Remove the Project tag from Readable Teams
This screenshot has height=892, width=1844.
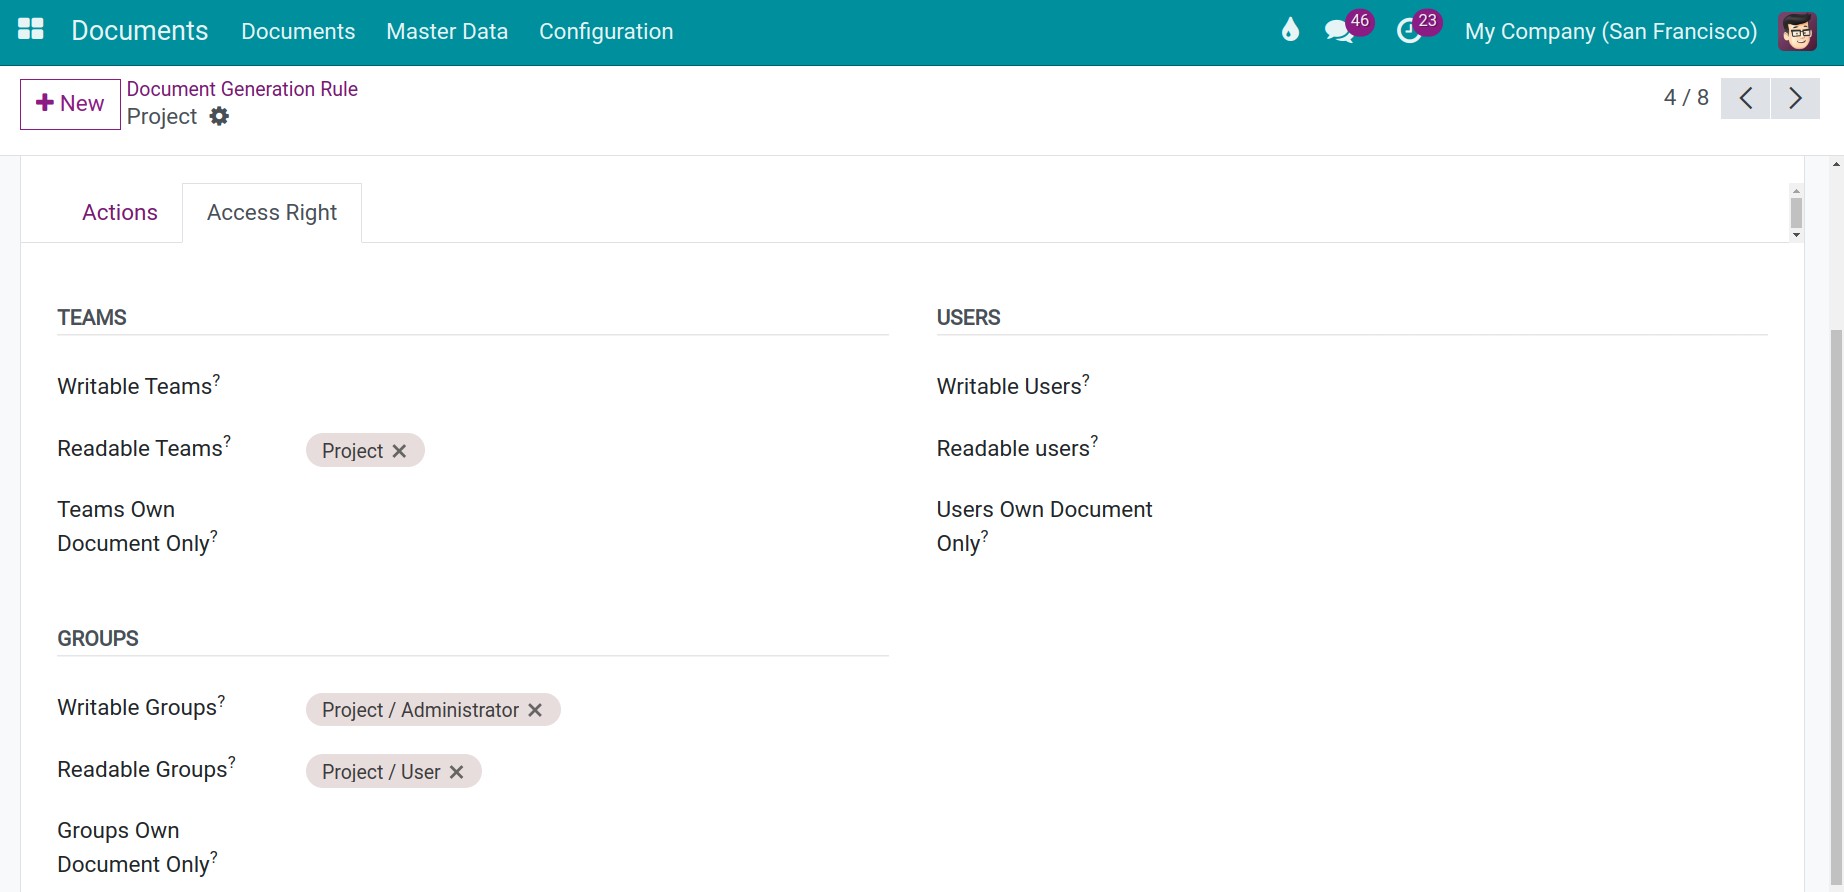399,451
